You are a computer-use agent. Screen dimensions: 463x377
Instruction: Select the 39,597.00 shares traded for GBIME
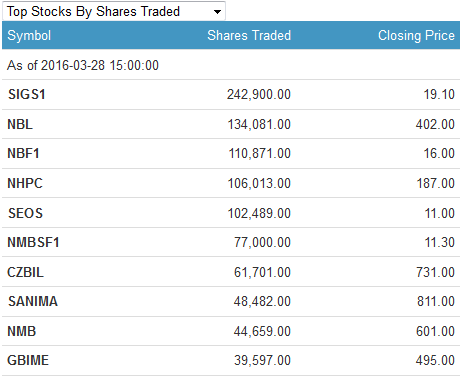point(262,360)
